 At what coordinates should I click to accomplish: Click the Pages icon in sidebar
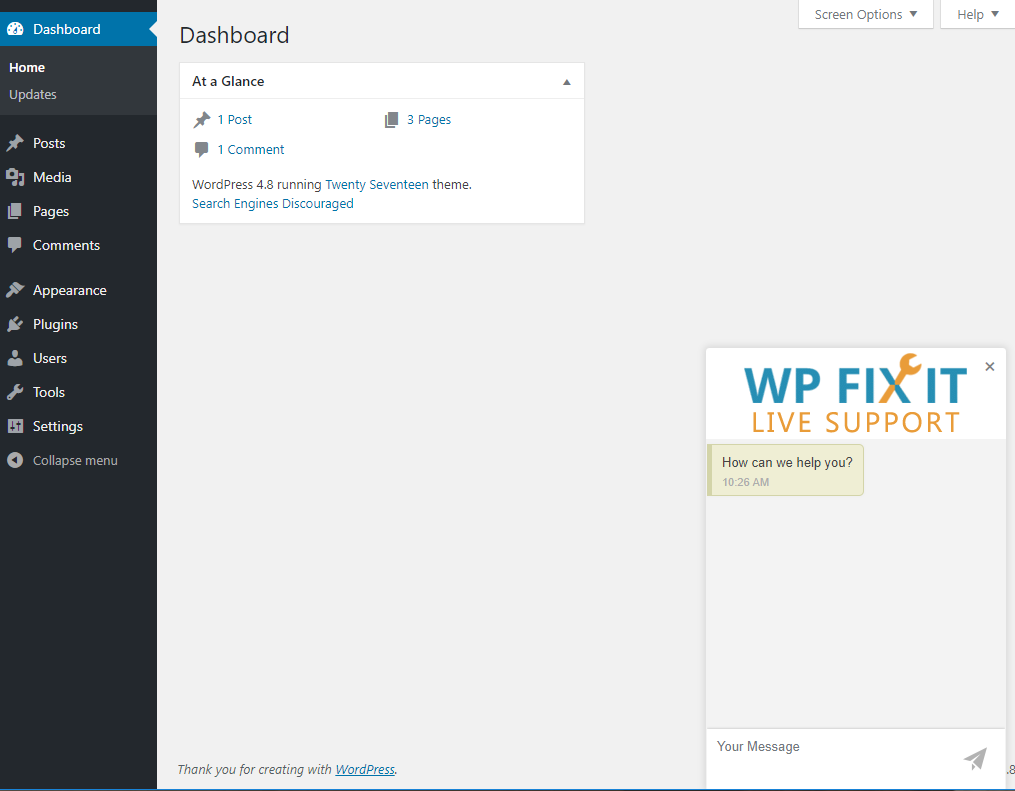click(15, 211)
